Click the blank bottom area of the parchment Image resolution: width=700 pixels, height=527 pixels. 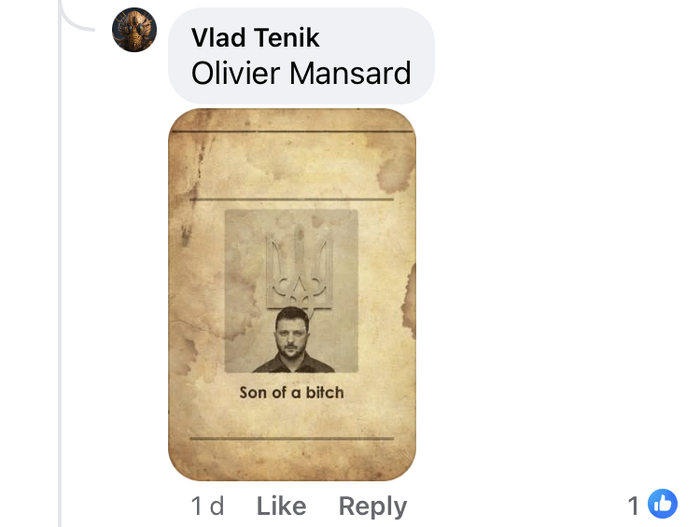[292, 460]
